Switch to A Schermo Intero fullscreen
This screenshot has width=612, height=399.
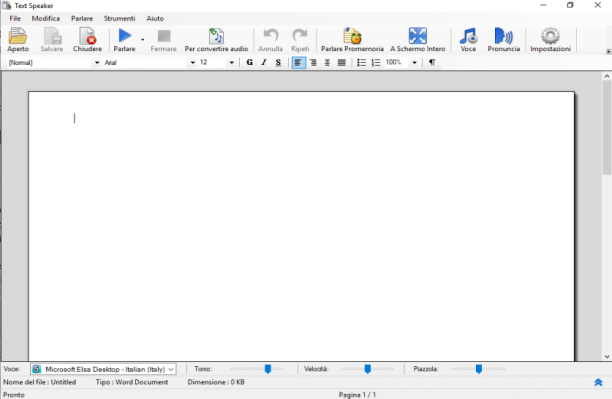(x=418, y=39)
